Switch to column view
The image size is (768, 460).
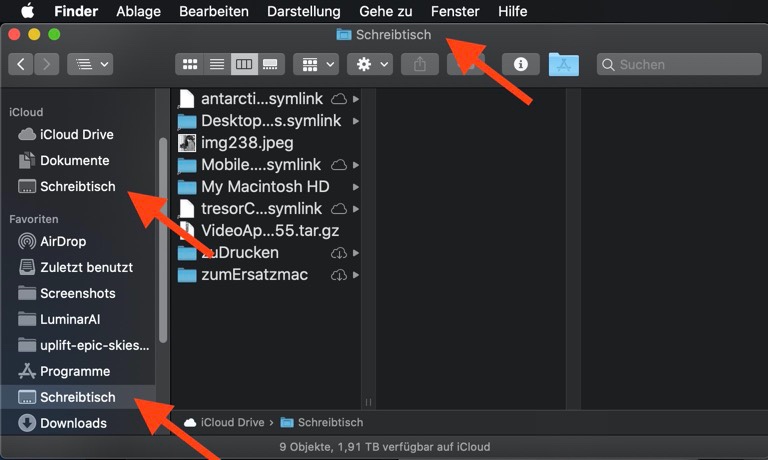click(x=244, y=64)
